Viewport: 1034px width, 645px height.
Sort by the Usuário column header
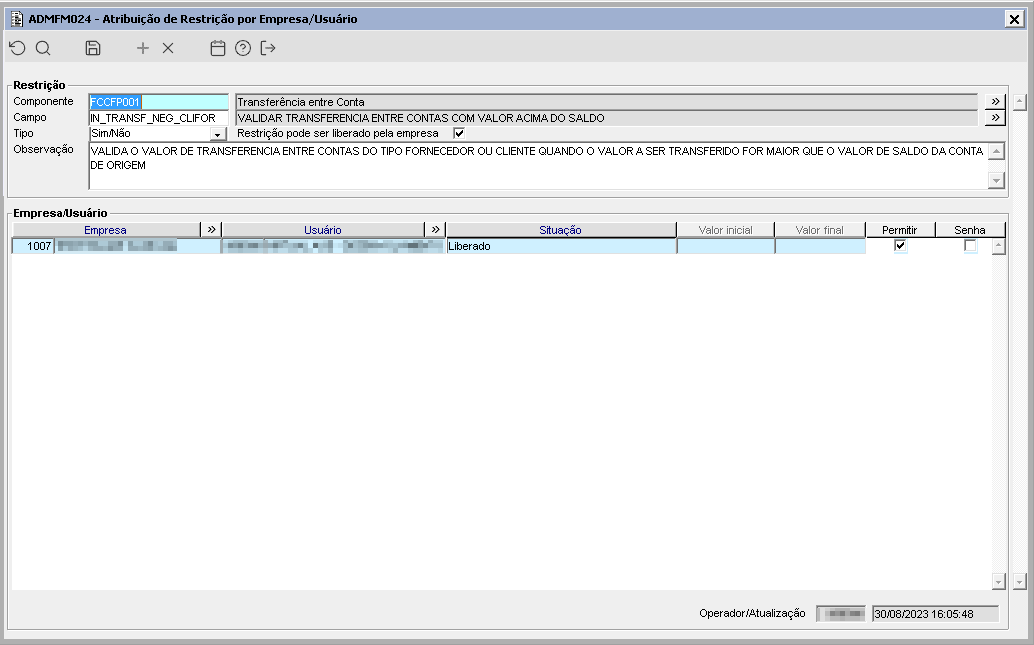(323, 230)
